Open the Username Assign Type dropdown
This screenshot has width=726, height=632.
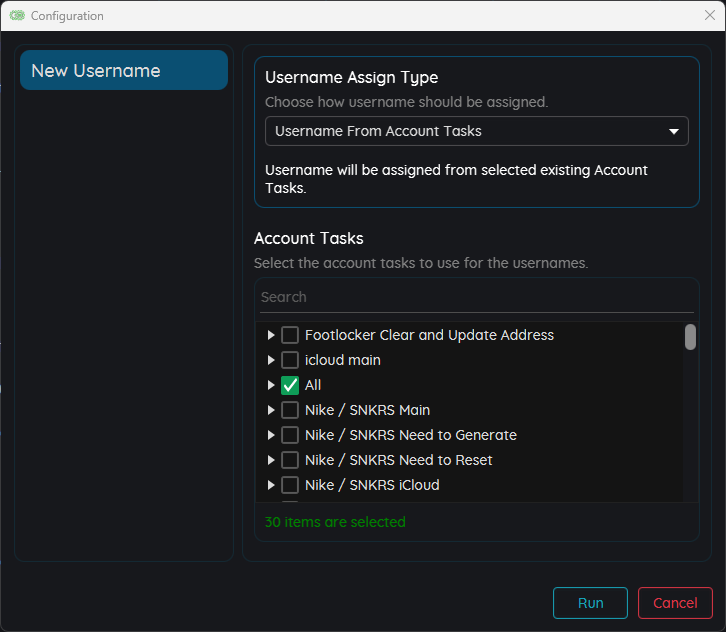pos(476,131)
